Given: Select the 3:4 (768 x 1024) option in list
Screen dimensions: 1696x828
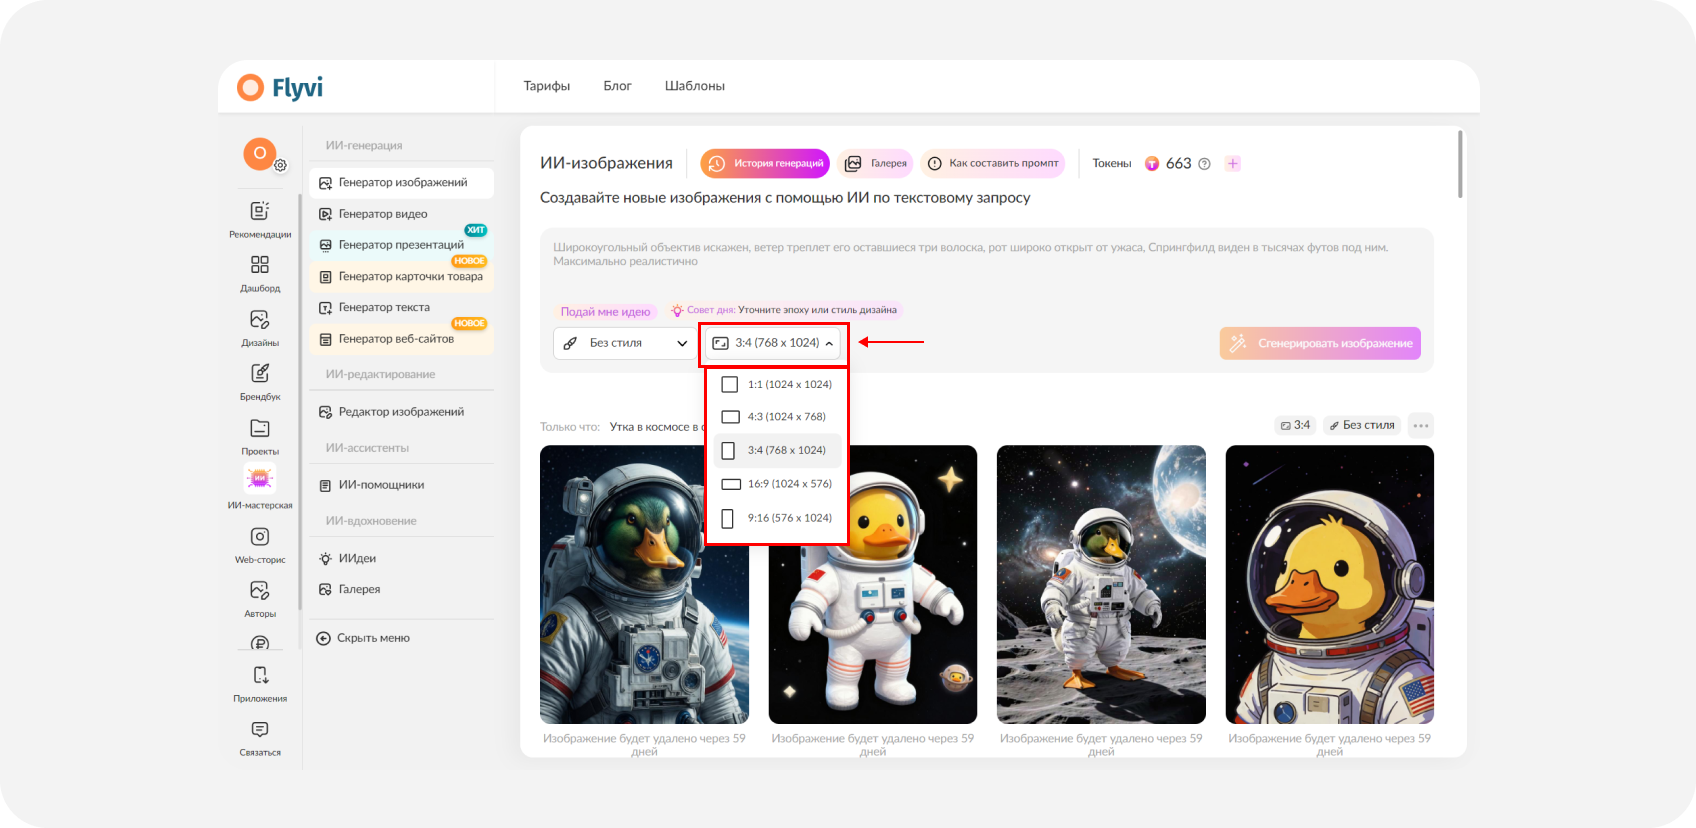Looking at the screenshot, I should pos(777,450).
